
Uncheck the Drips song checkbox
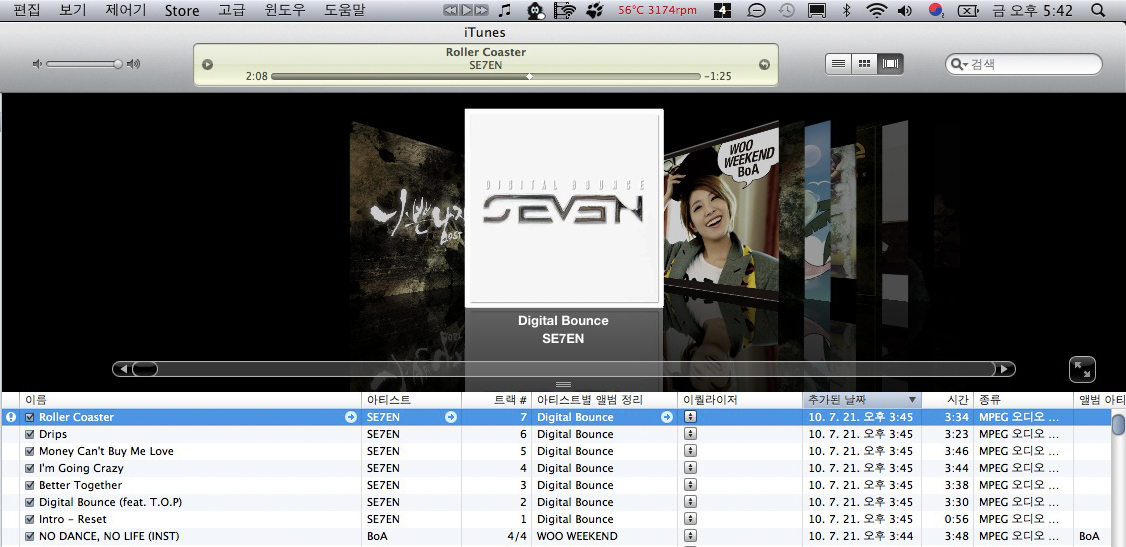pyautogui.click(x=29, y=434)
